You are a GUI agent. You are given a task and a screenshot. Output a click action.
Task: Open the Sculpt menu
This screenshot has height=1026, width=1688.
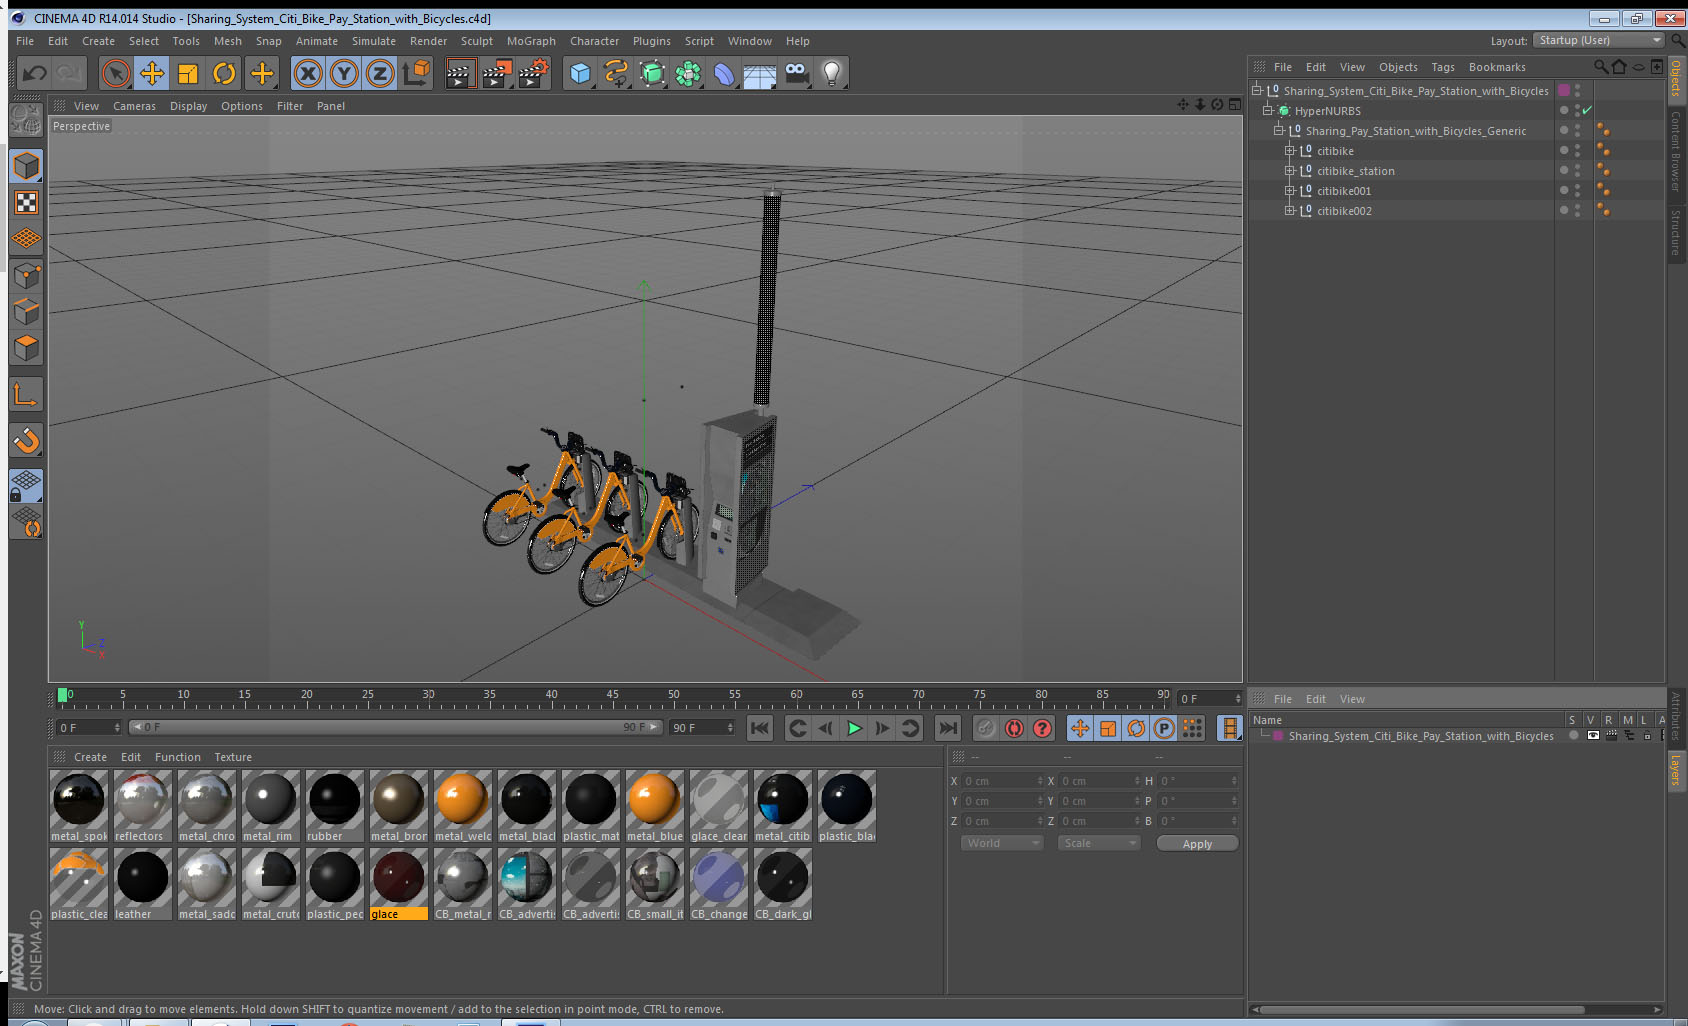477,41
